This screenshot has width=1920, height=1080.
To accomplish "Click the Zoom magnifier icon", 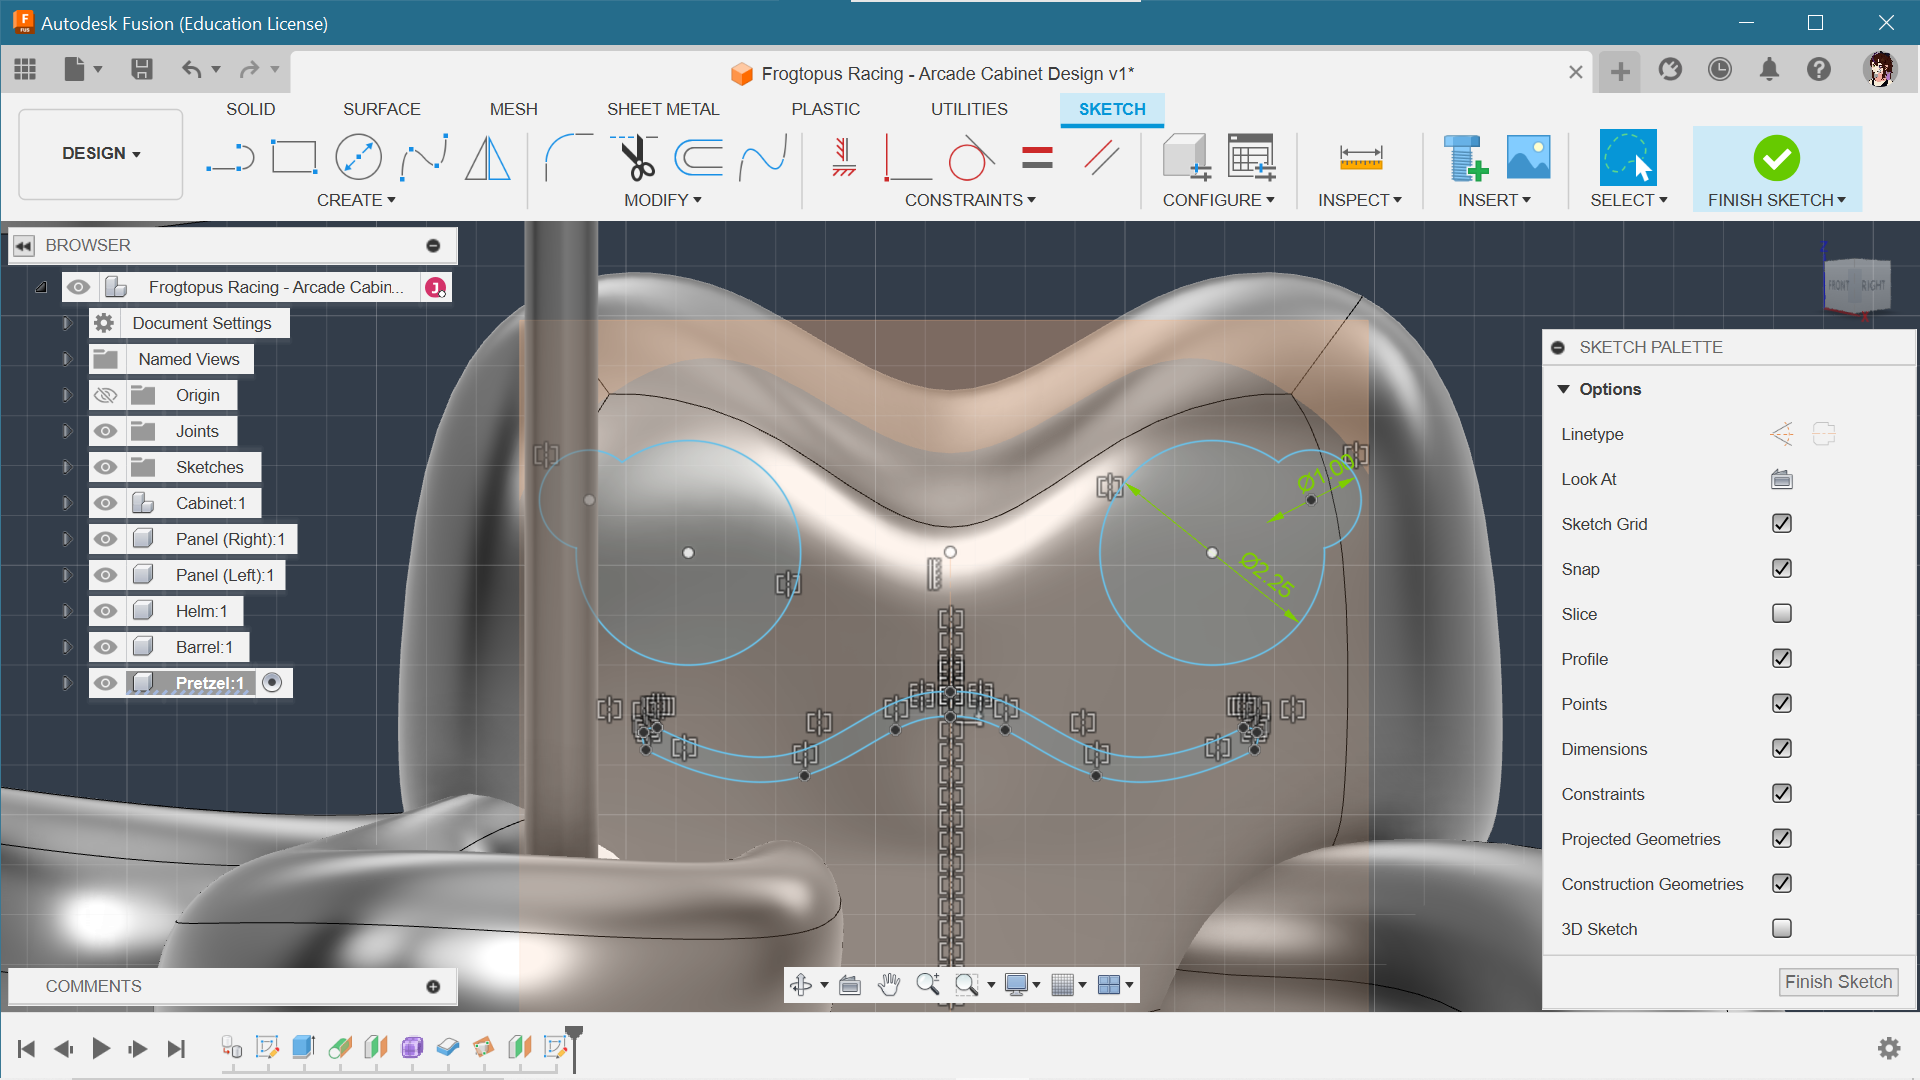I will pyautogui.click(x=928, y=985).
